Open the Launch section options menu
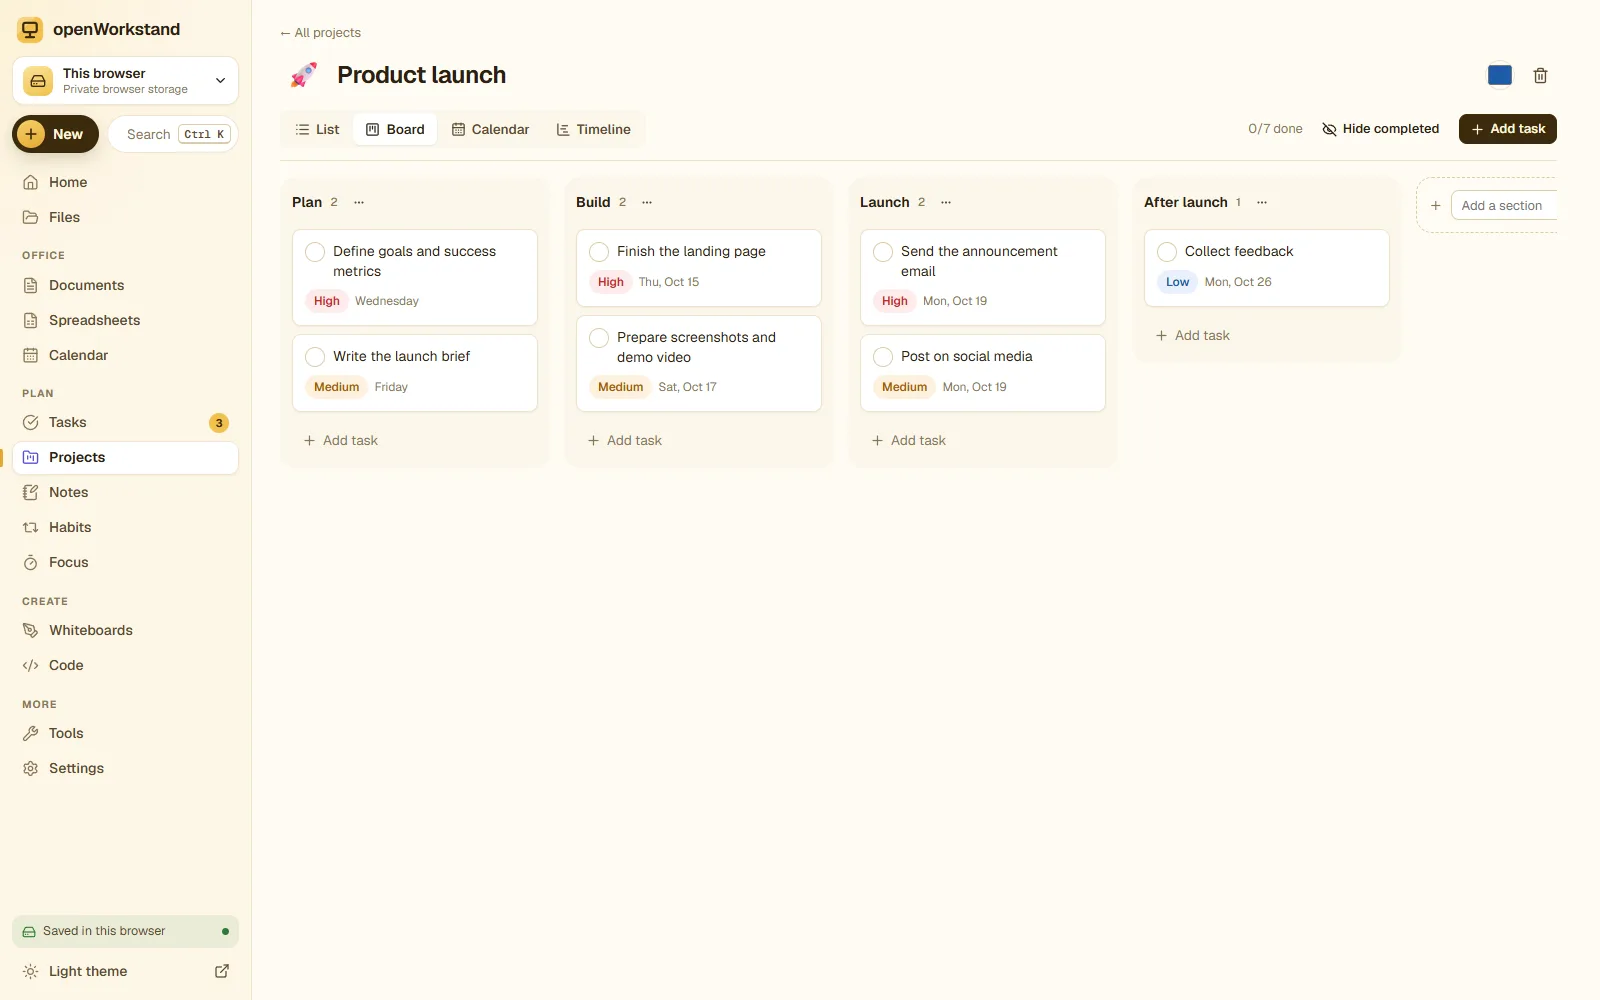Image resolution: width=1600 pixels, height=1000 pixels. pyautogui.click(x=946, y=202)
